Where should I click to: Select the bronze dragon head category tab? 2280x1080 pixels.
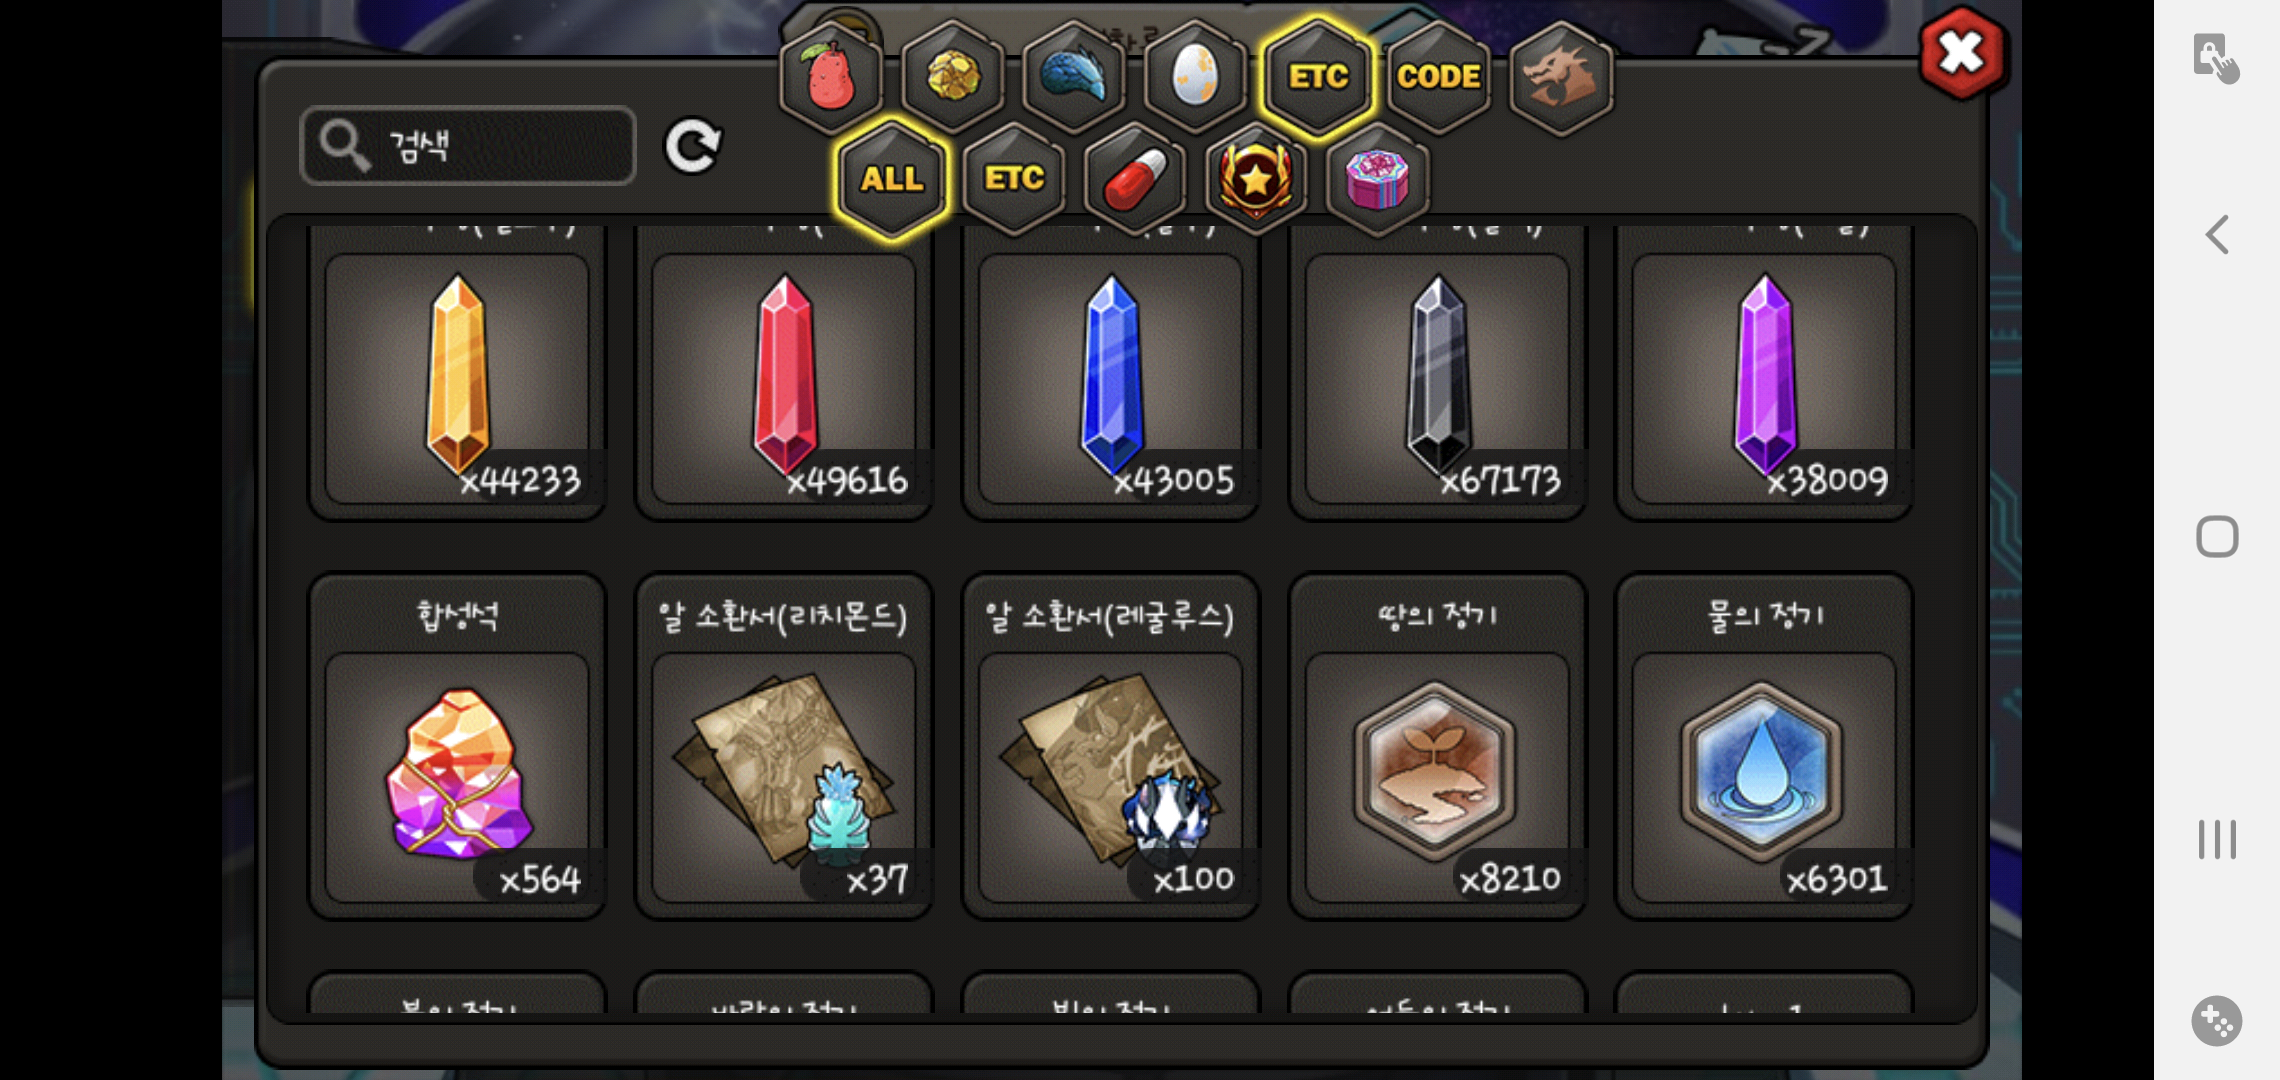tap(1560, 77)
